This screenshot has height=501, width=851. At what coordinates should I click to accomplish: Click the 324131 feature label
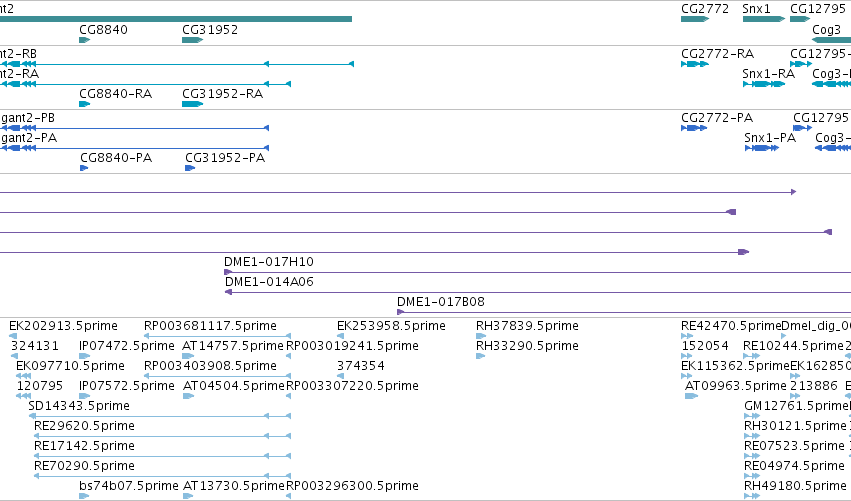point(35,346)
